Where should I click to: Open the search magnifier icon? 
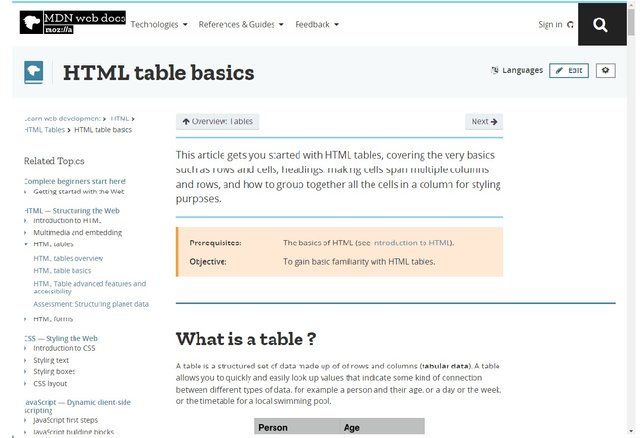pyautogui.click(x=600, y=25)
